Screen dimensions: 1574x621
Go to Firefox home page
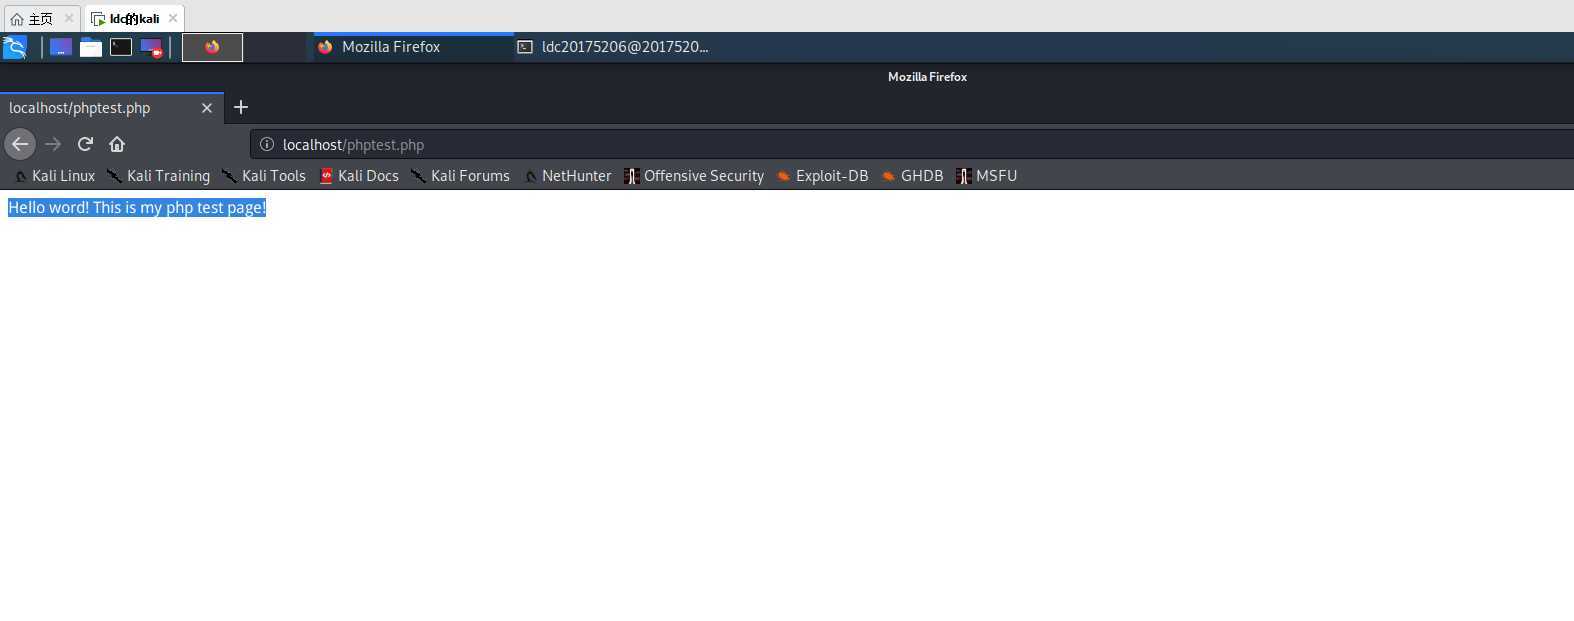pyautogui.click(x=117, y=144)
